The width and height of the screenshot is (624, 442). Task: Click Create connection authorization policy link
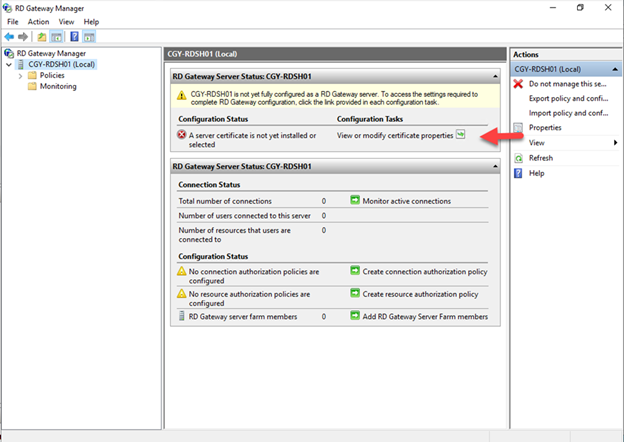(x=424, y=270)
